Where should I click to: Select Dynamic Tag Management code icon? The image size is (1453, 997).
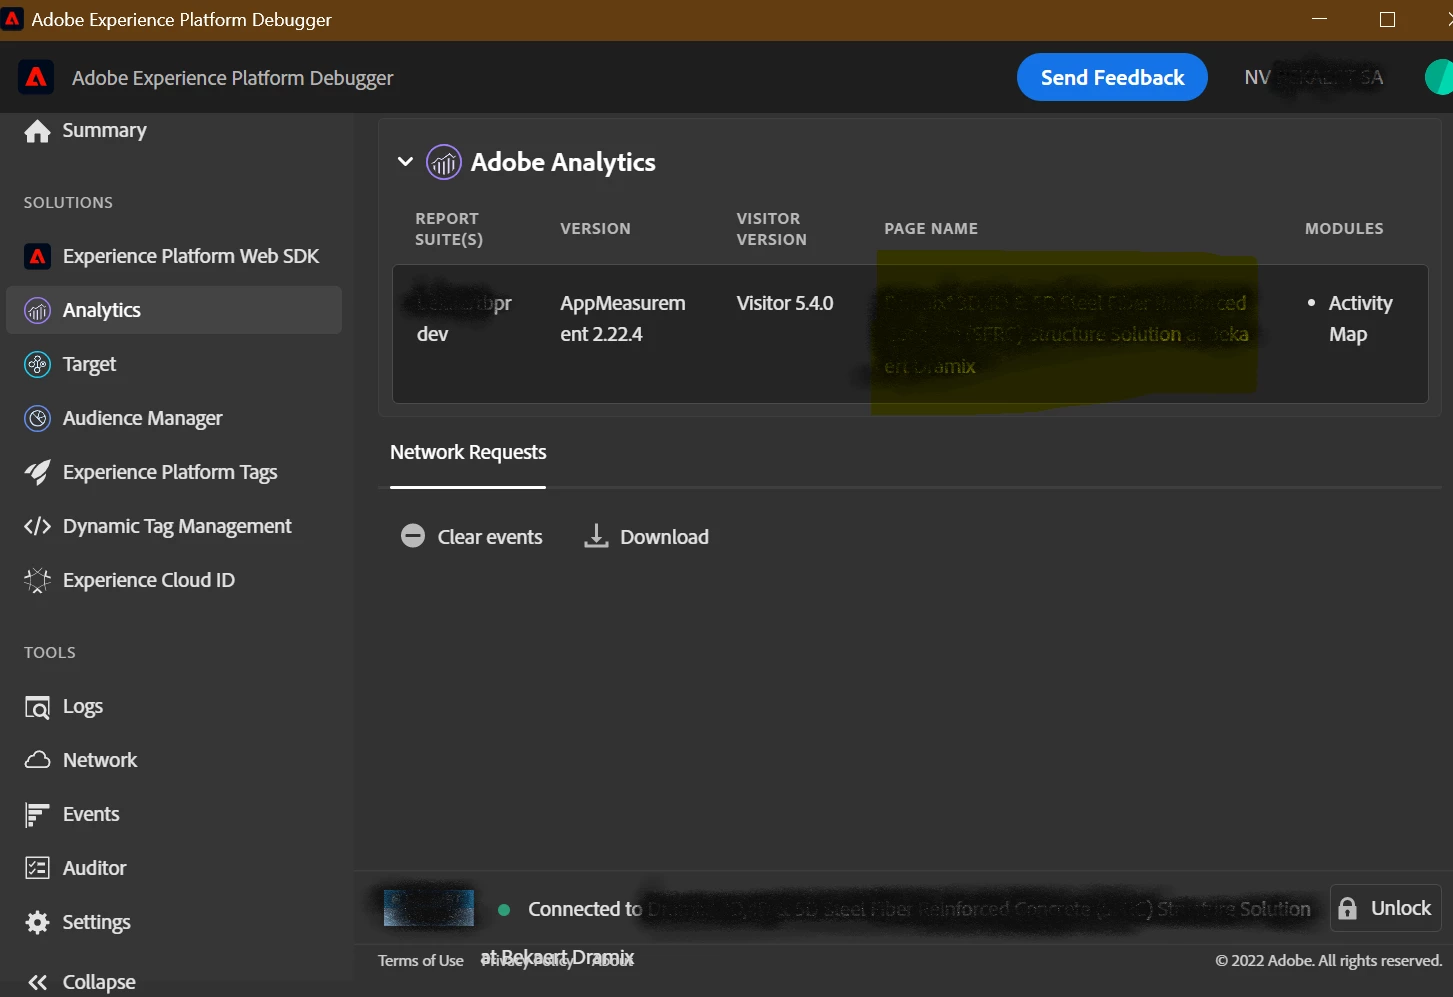[x=37, y=526]
